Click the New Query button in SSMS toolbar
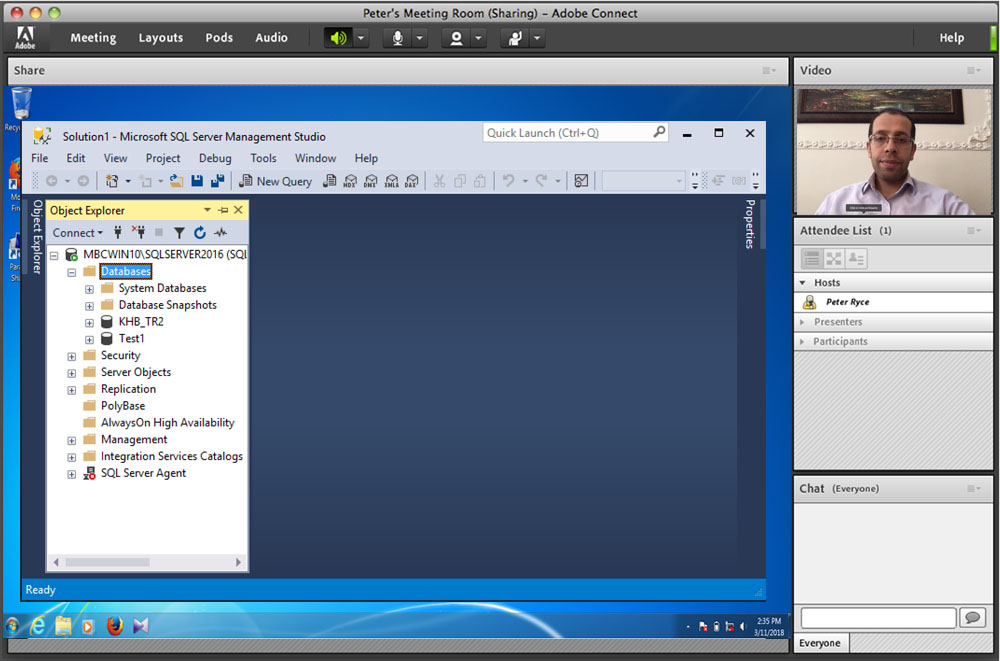 coord(276,181)
